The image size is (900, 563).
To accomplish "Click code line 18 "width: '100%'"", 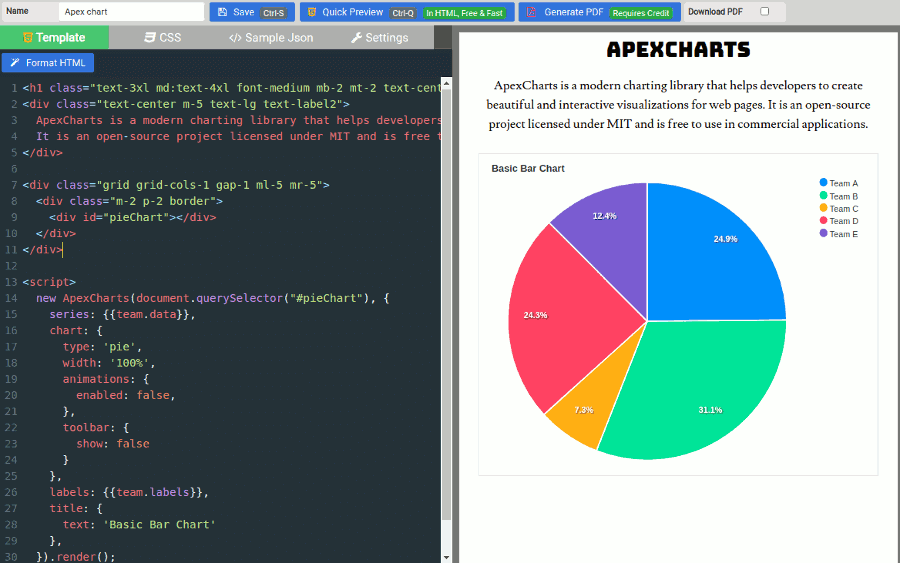I will (109, 363).
